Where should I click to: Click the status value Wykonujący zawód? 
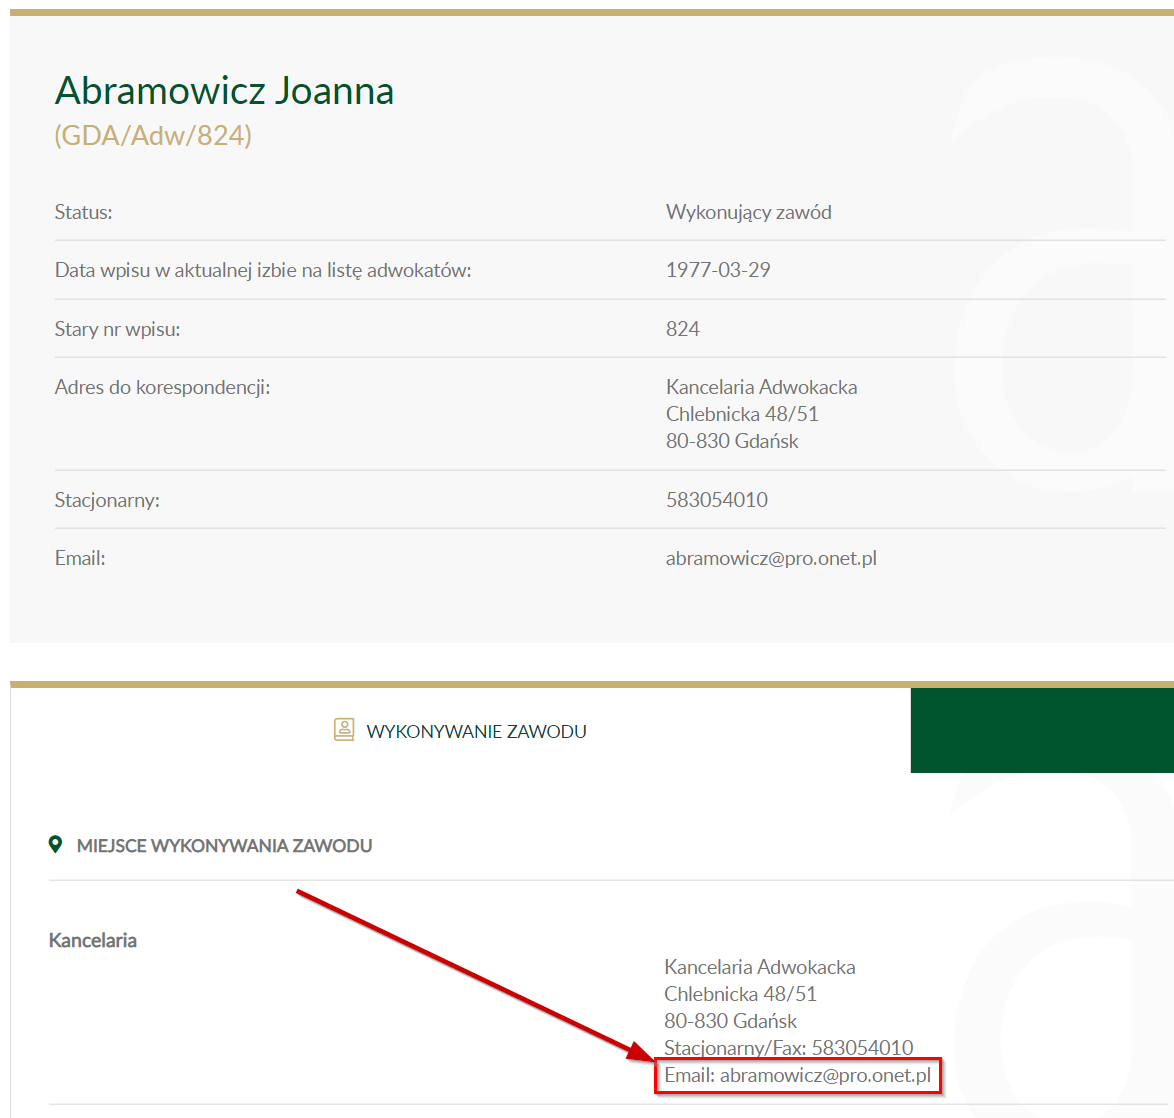pos(749,213)
